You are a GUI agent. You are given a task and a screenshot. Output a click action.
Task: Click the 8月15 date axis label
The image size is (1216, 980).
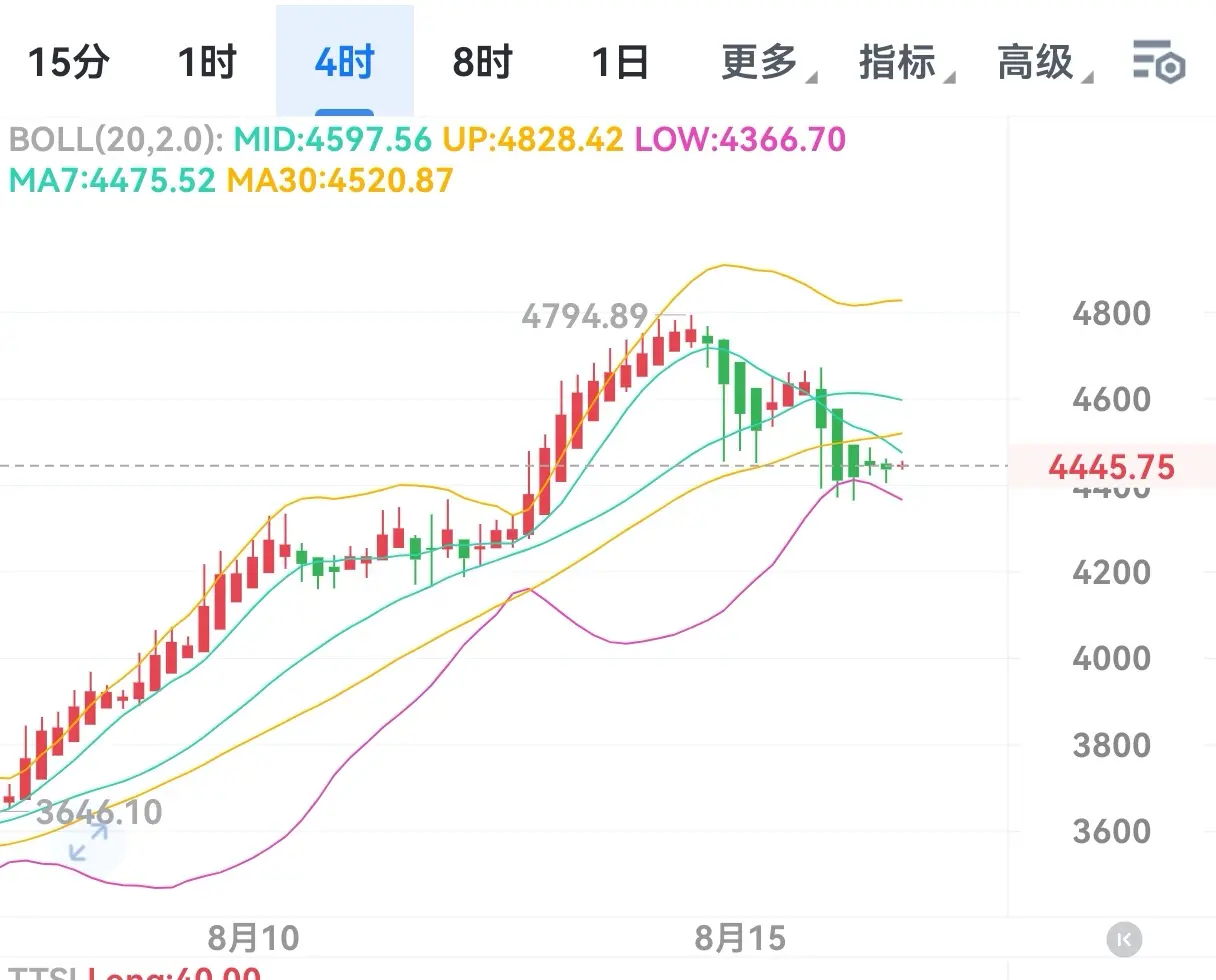click(741, 939)
